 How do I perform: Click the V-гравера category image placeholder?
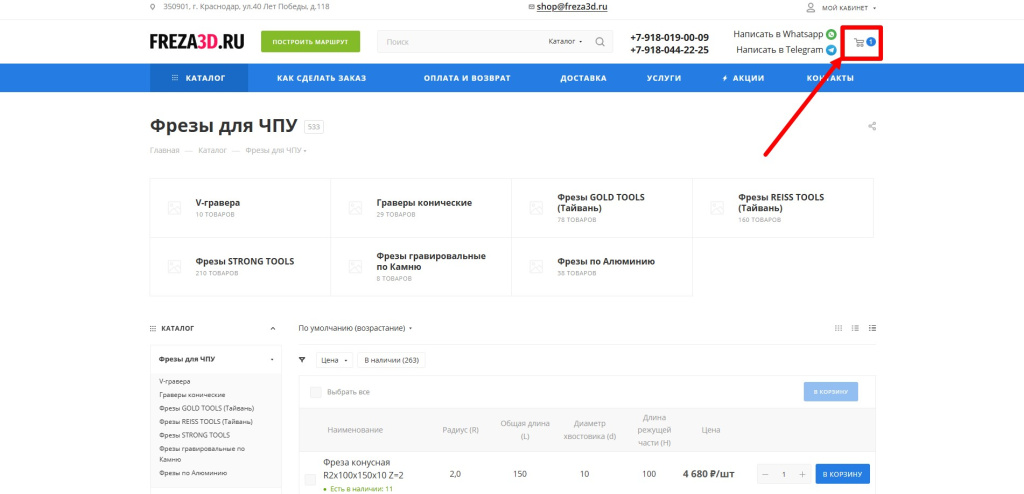tap(174, 208)
